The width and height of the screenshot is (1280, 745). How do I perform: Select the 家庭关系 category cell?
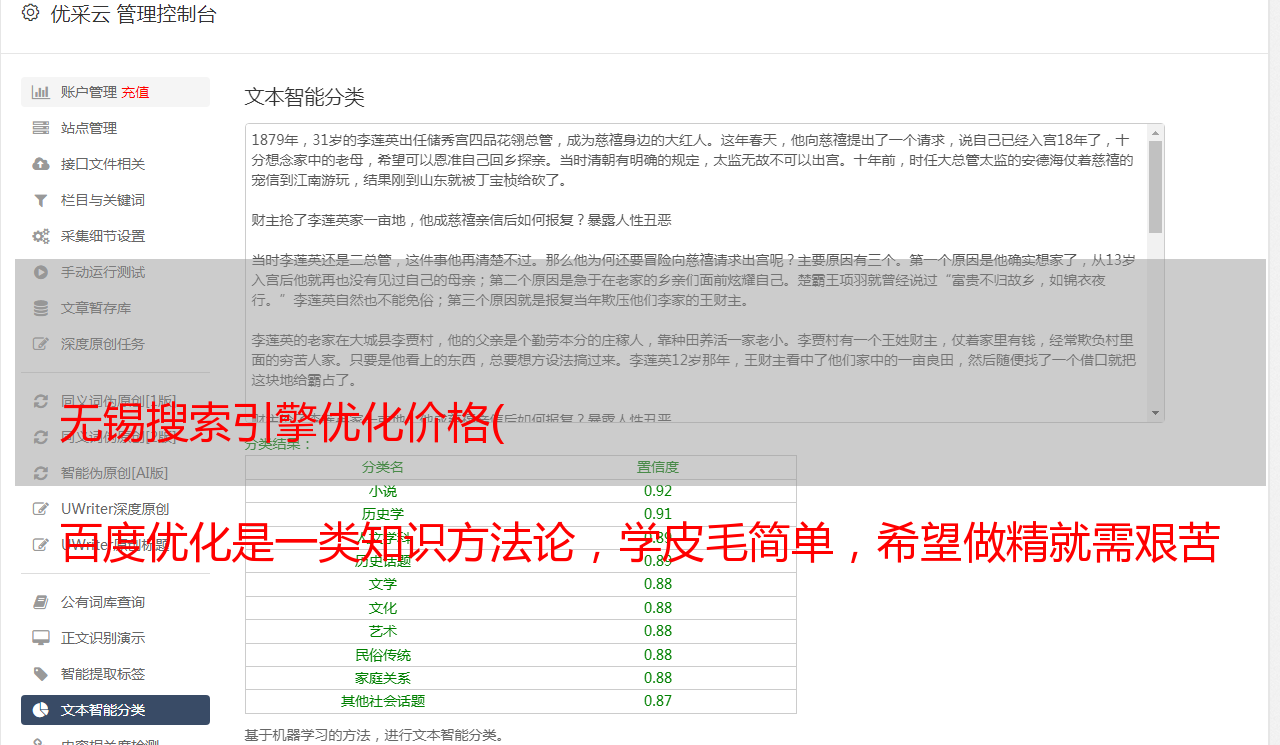point(383,678)
